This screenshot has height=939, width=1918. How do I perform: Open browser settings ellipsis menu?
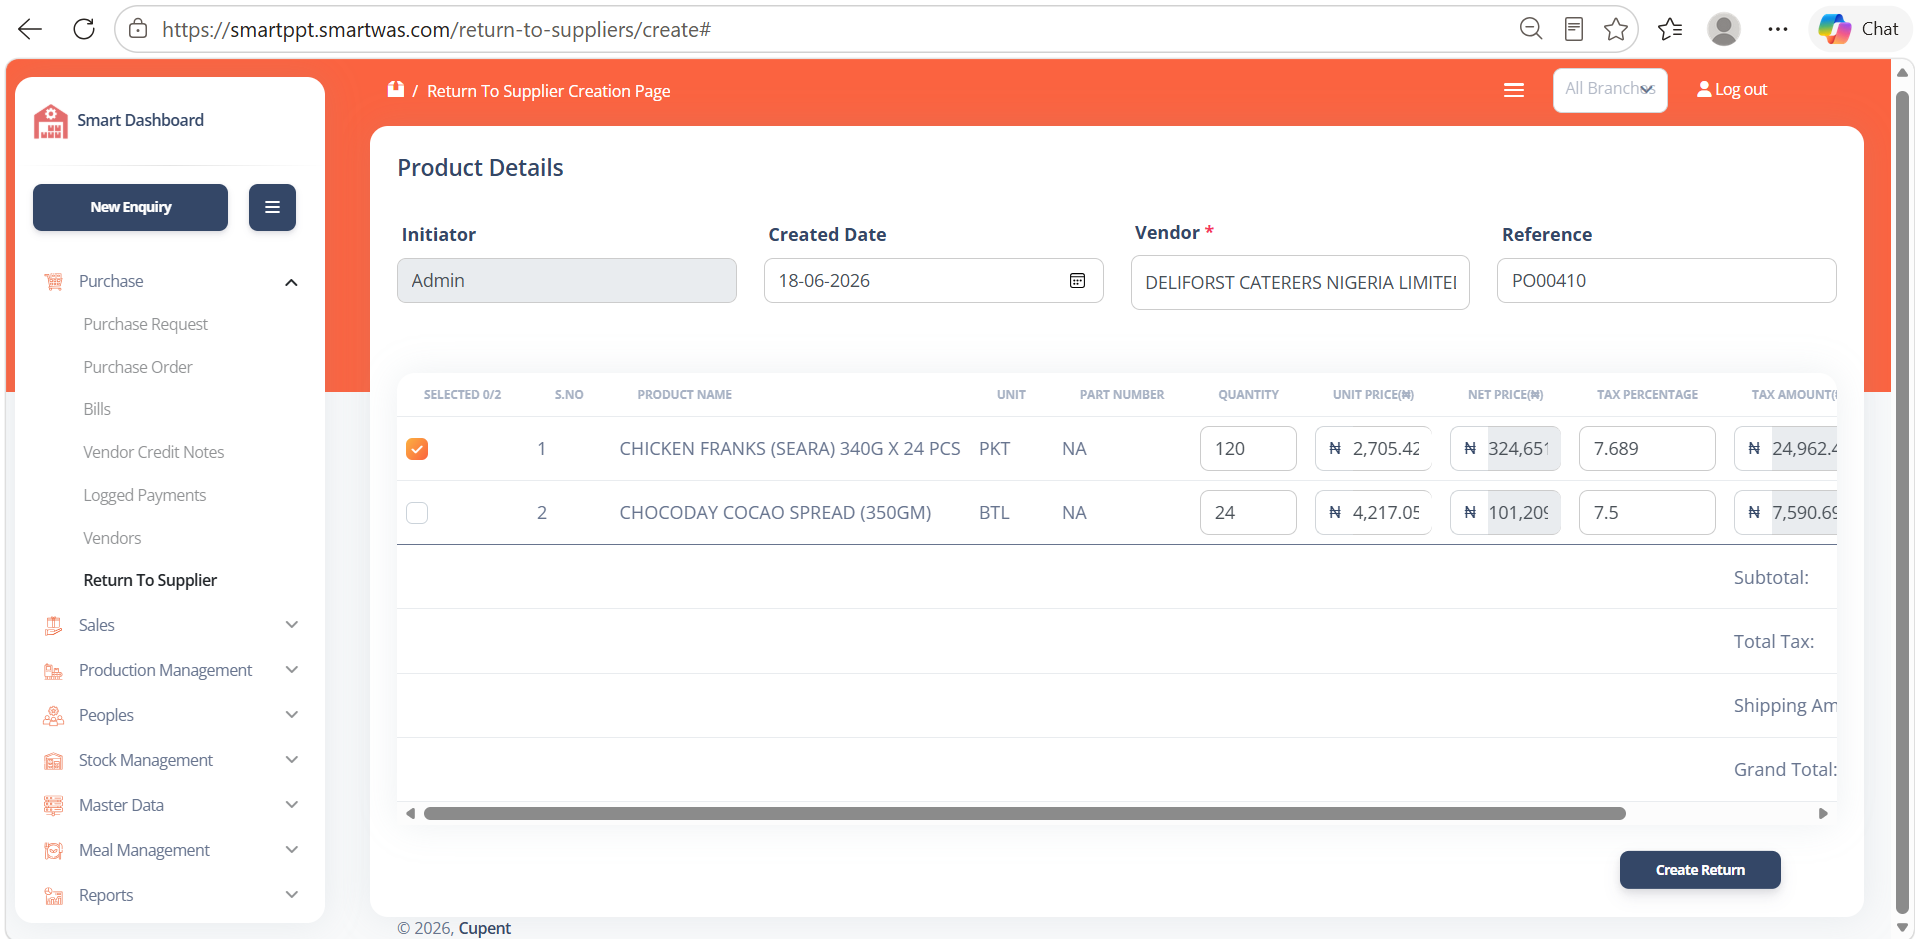tap(1777, 29)
